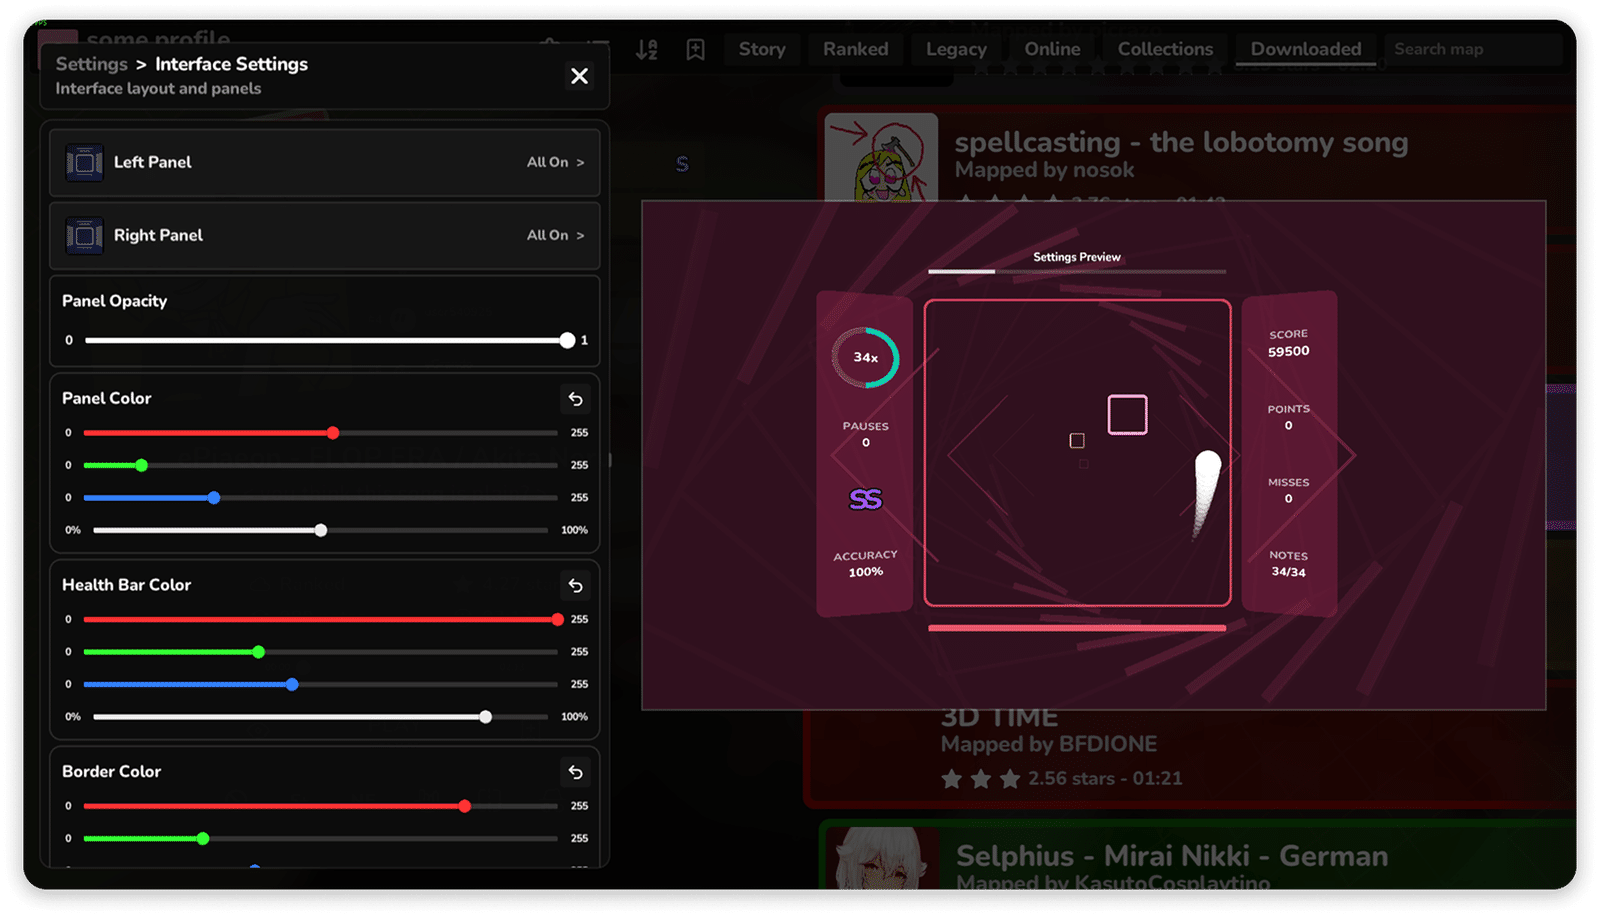This screenshot has width=1600, height=917.
Task: Go back to Settings breadcrumb
Action: pos(92,64)
